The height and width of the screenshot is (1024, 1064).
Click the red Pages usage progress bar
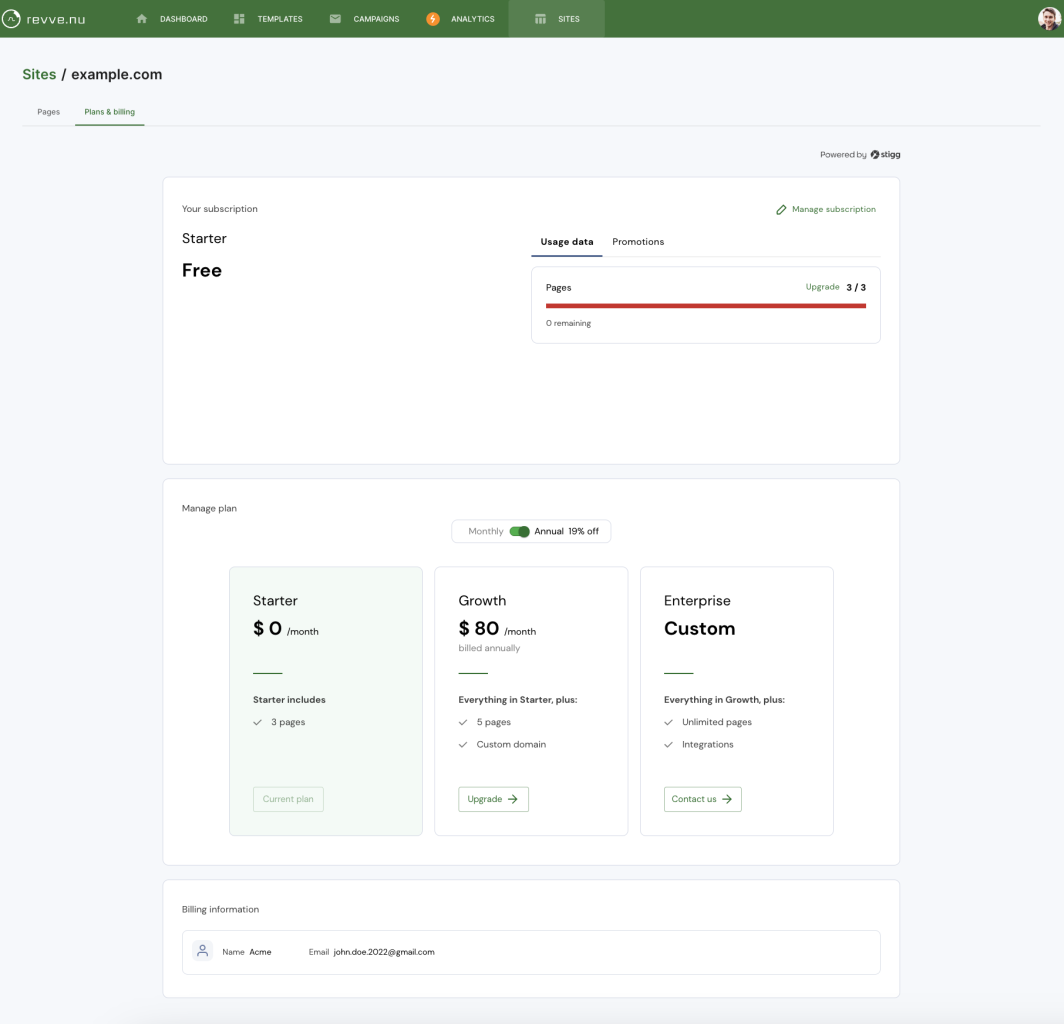(x=705, y=306)
